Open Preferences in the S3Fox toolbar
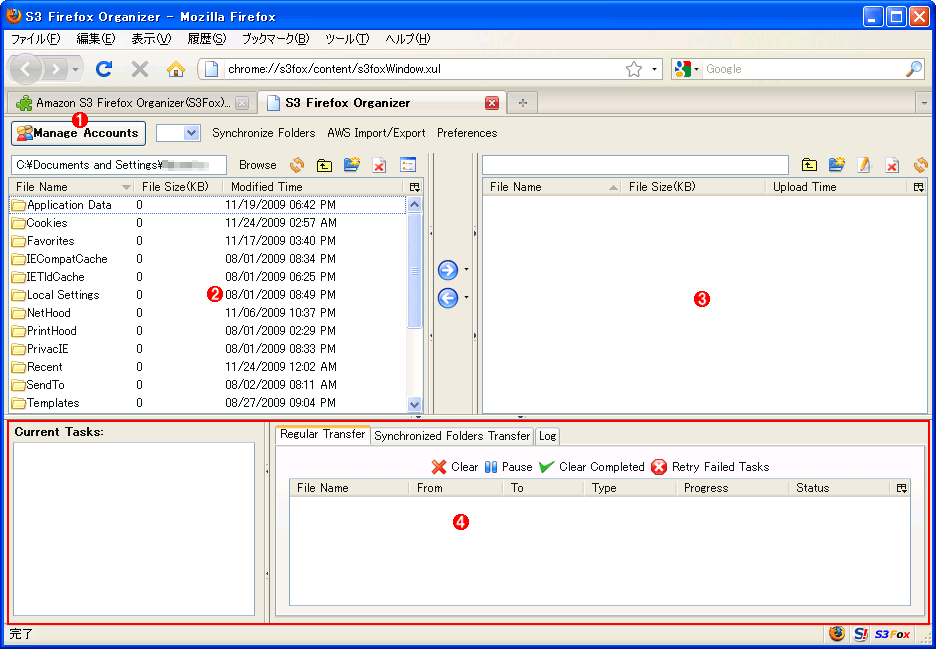 click(467, 133)
